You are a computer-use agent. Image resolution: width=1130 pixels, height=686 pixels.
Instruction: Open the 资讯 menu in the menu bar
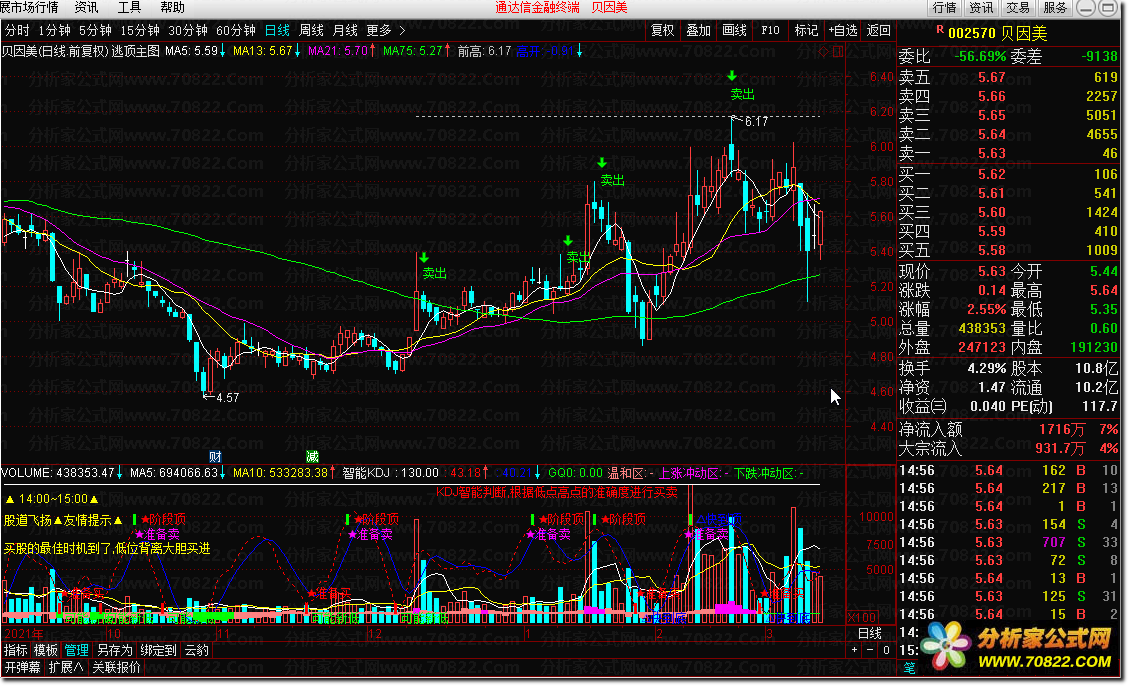[86, 8]
